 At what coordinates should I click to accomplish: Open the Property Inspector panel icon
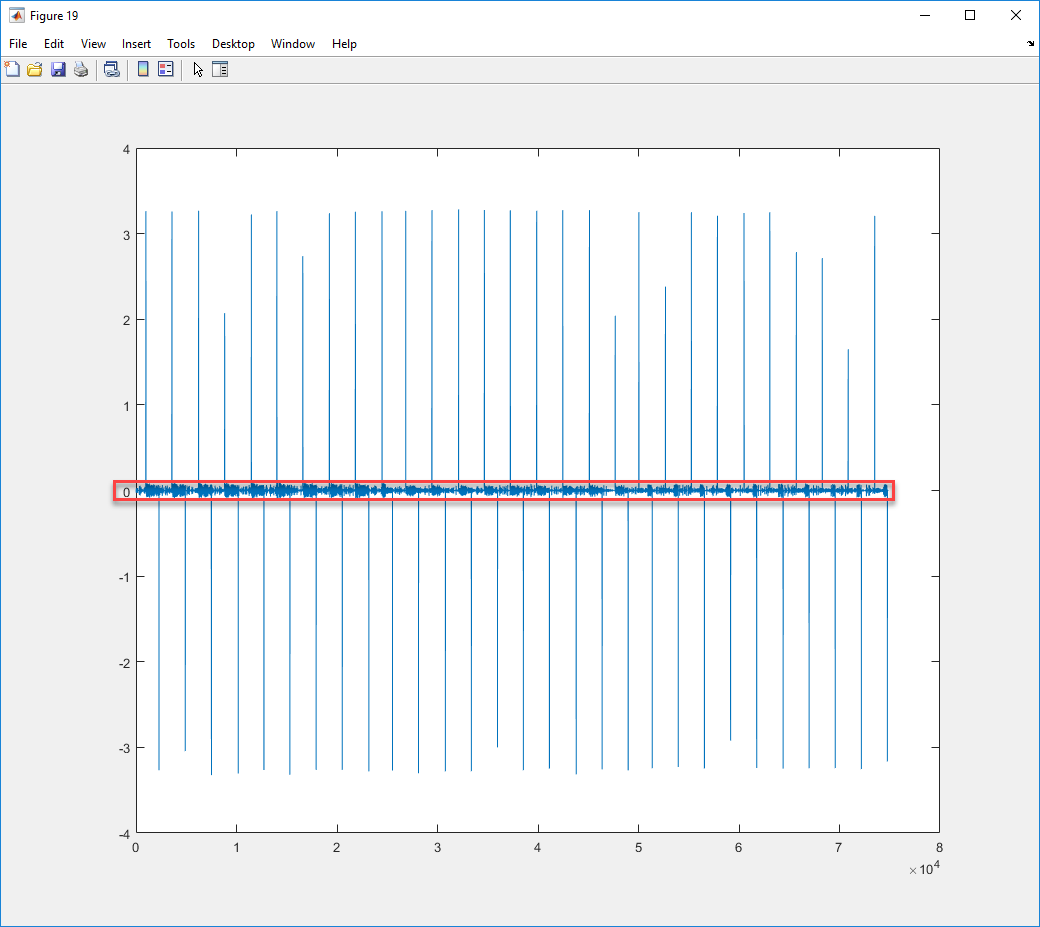220,69
